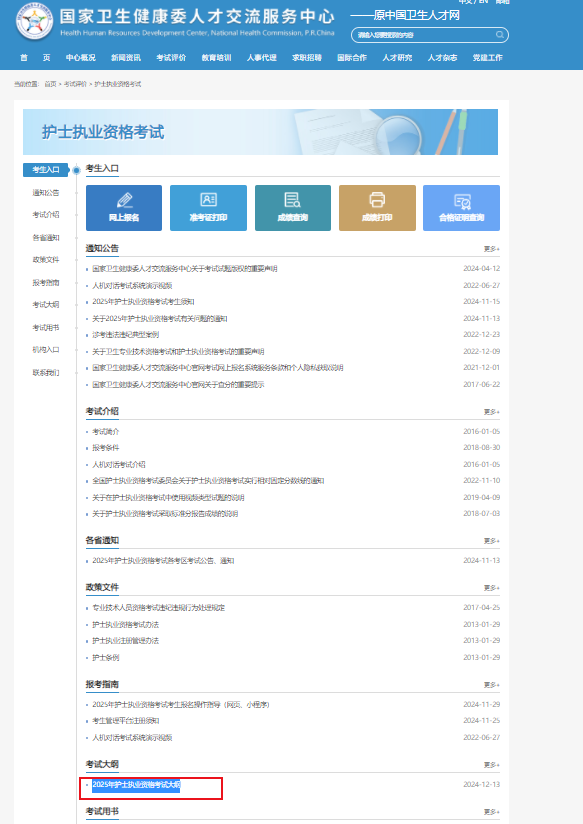The height and width of the screenshot is (824, 583).
Task: Click the search magnifier icon in header
Action: coord(499,35)
